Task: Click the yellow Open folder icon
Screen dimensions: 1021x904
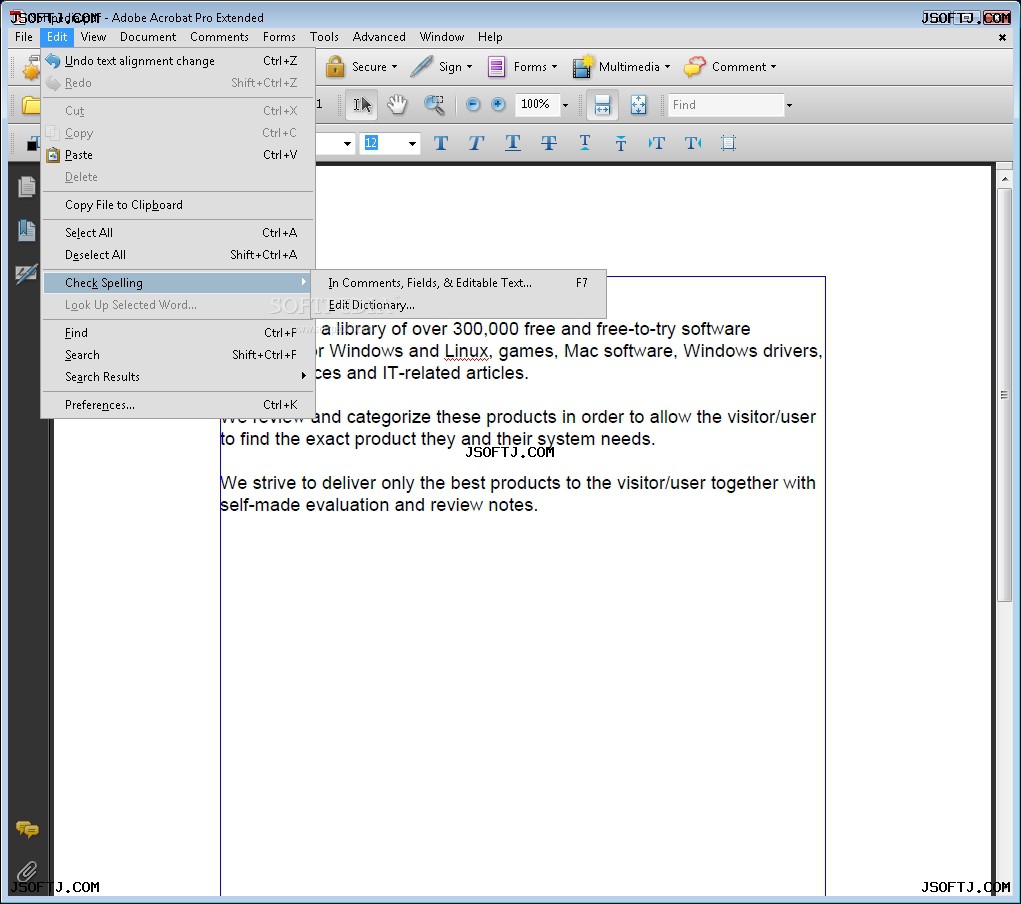Action: (31, 105)
